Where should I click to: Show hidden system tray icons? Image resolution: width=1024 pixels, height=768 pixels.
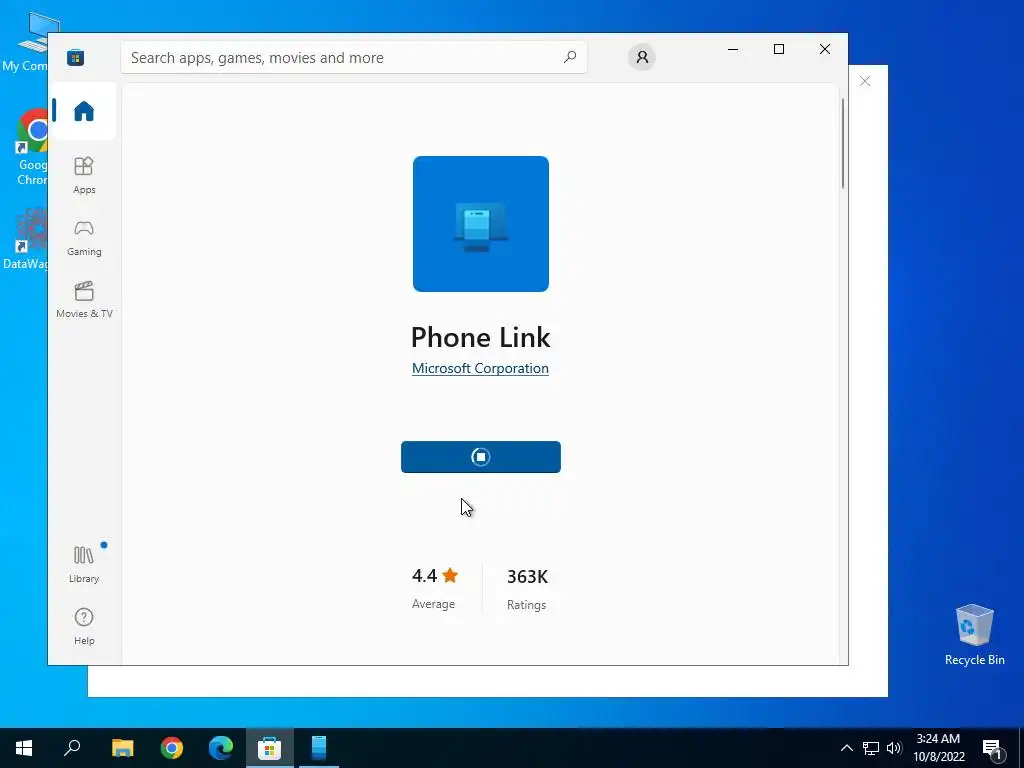point(846,748)
